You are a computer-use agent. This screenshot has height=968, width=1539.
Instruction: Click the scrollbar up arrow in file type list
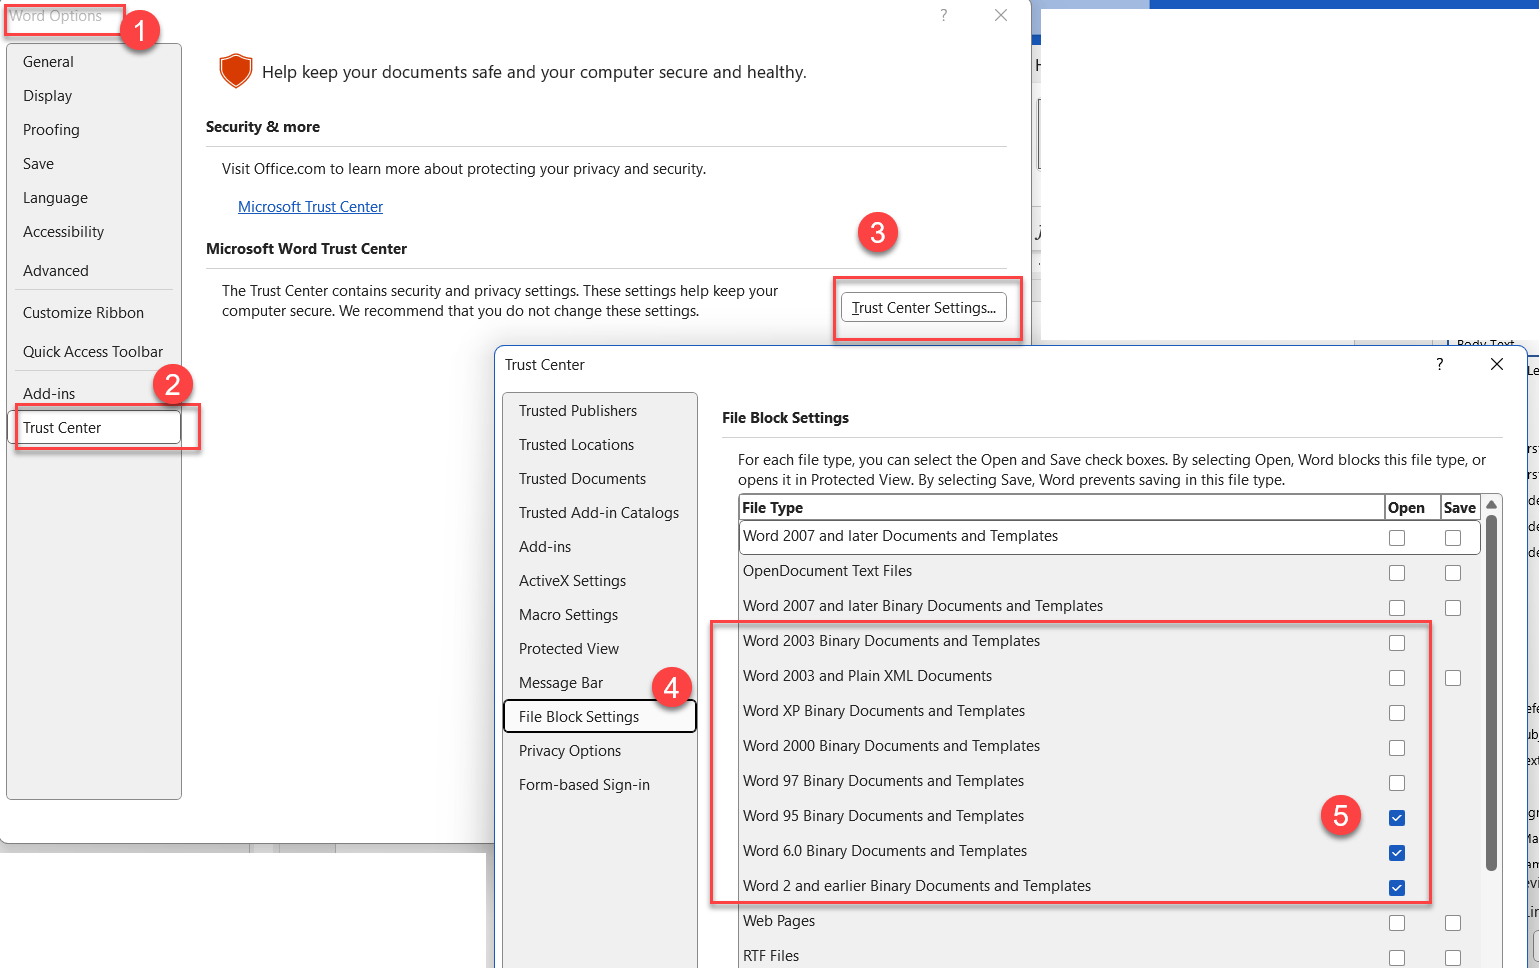coord(1491,505)
